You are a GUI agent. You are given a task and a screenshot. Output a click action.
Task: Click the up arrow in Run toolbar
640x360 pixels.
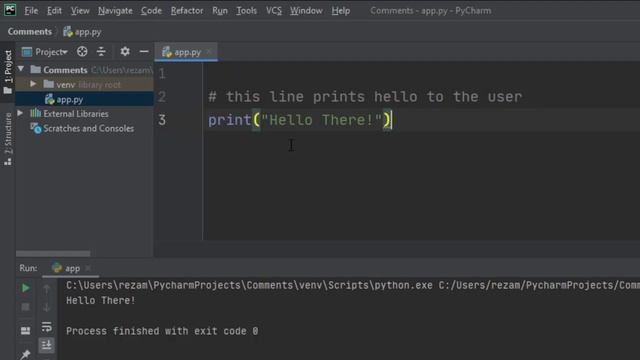click(47, 289)
